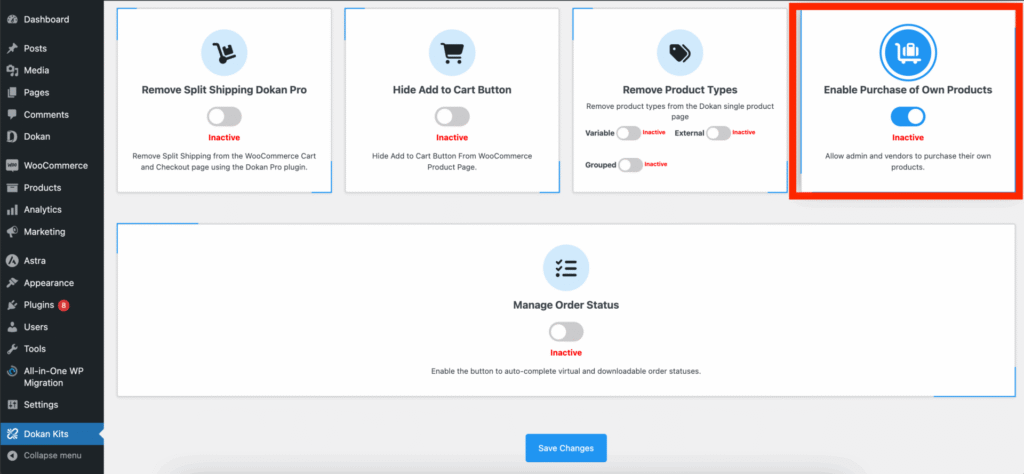This screenshot has height=474, width=1024.
Task: Toggle the Grouped product type switch
Action: click(630, 165)
